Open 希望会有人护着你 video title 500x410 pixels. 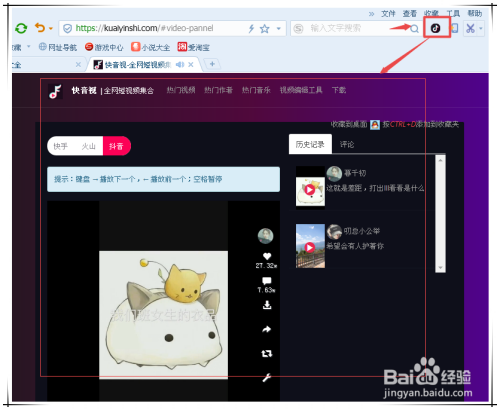(355, 246)
